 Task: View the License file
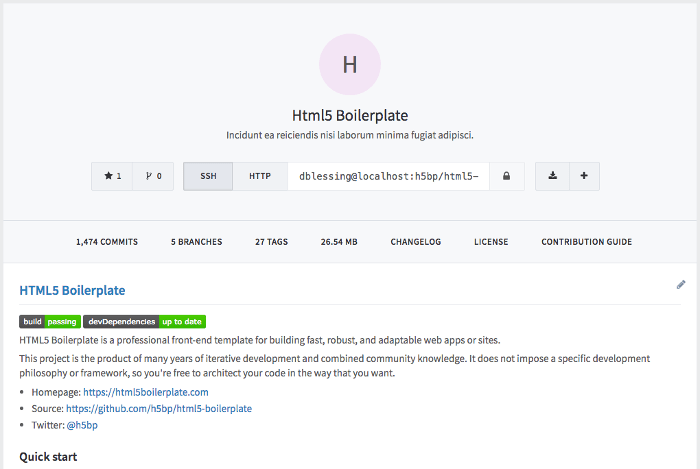click(x=491, y=242)
